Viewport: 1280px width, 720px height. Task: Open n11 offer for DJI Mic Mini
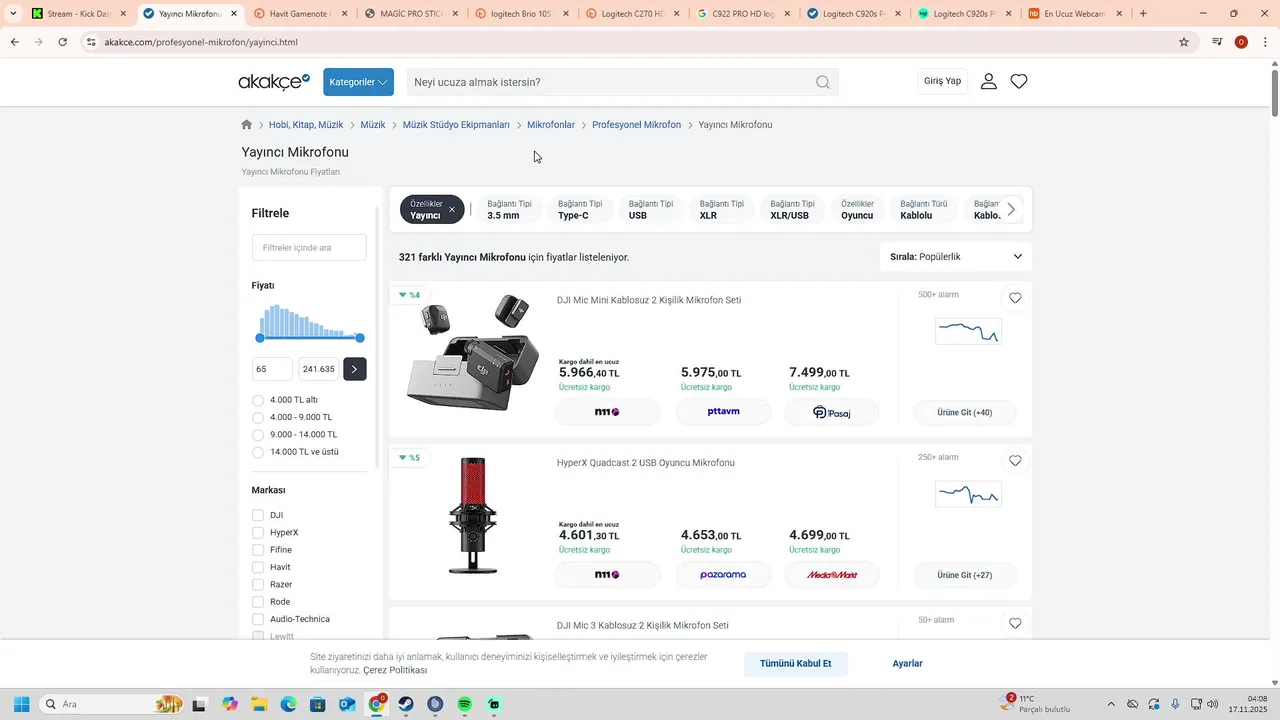(607, 412)
